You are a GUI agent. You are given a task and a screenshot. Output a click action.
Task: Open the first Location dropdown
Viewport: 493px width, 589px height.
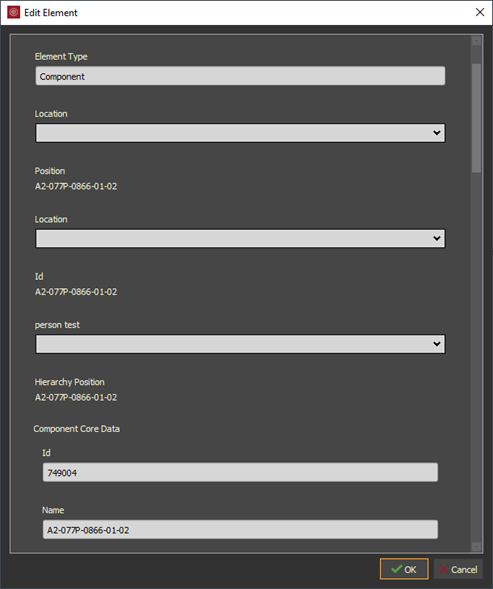tap(240, 133)
